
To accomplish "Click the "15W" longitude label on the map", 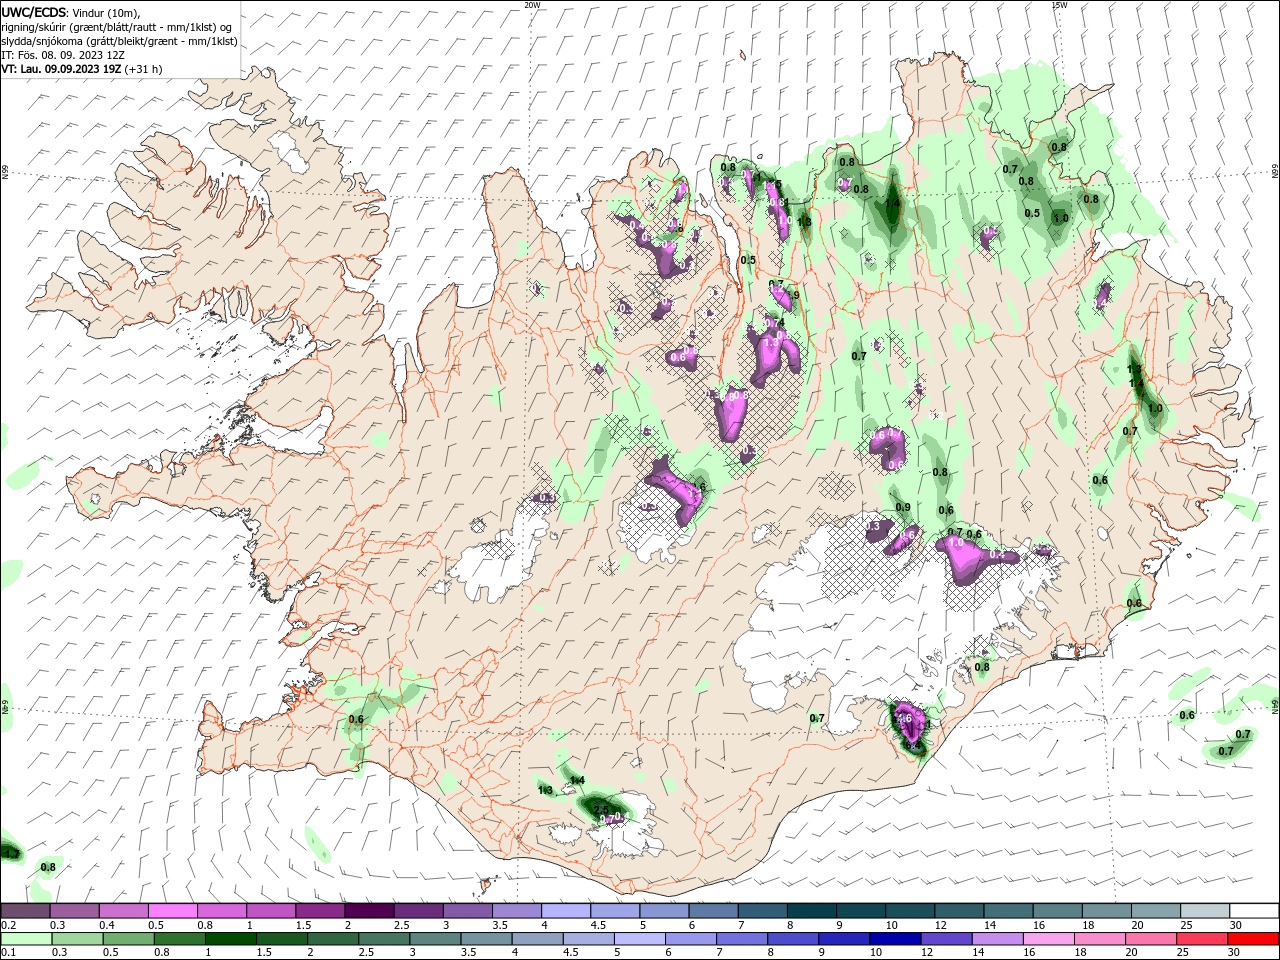I will coord(1060,5).
